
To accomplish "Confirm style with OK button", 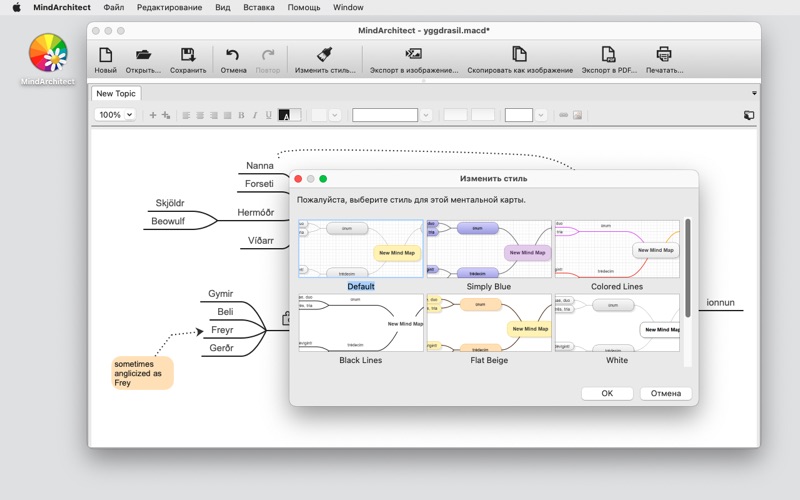I will (607, 393).
